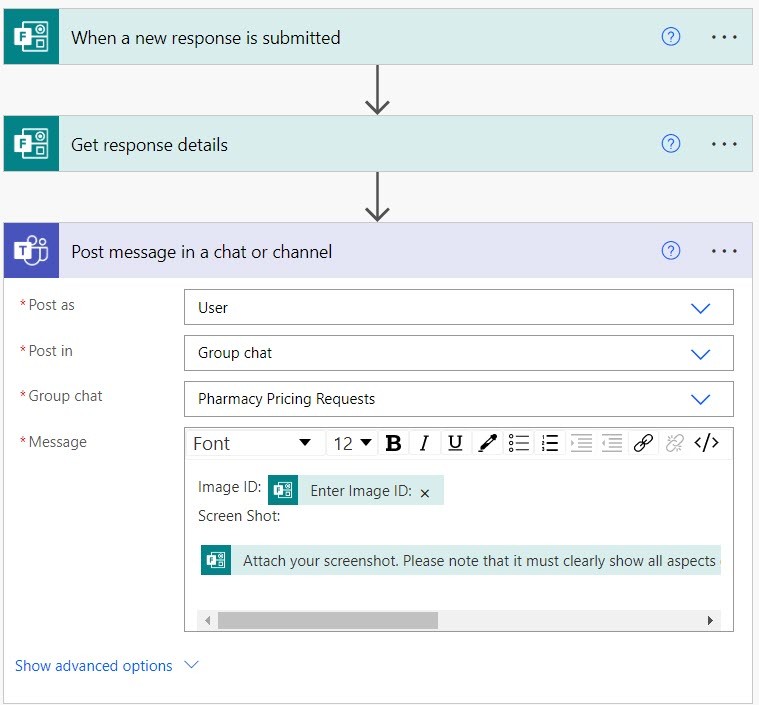The height and width of the screenshot is (705, 759).
Task: Select the 'Attach your screenshot' dynamic content token
Action: 461,560
